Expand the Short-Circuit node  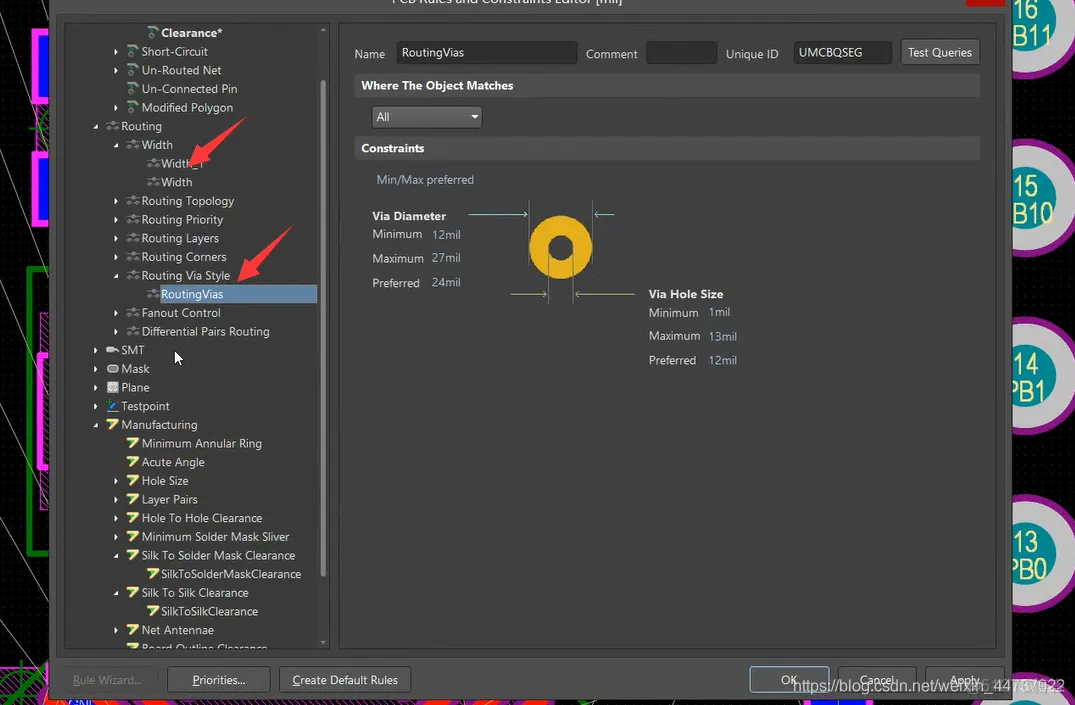click(x=116, y=51)
